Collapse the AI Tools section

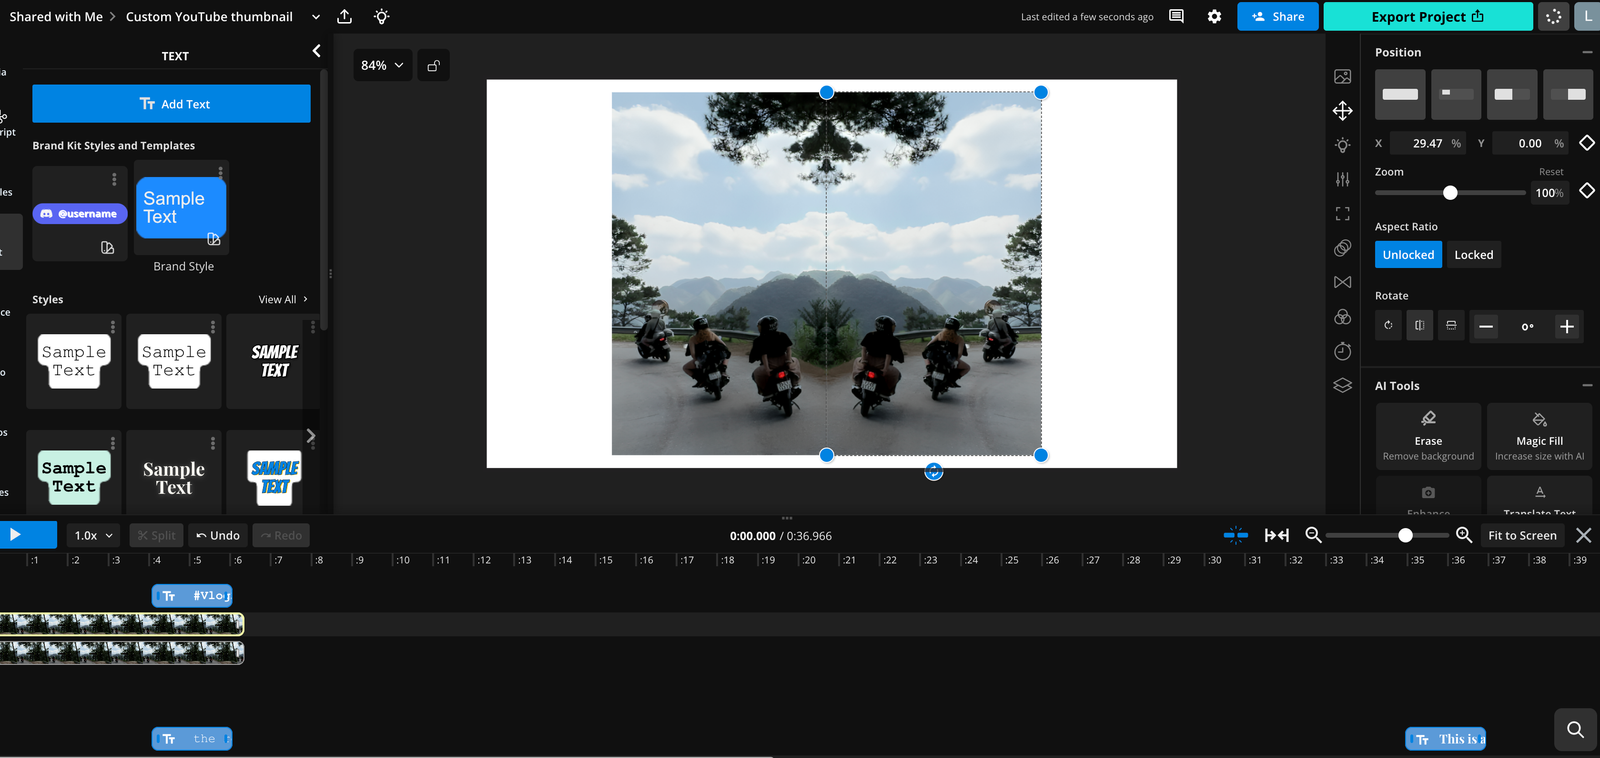pyautogui.click(x=1587, y=385)
